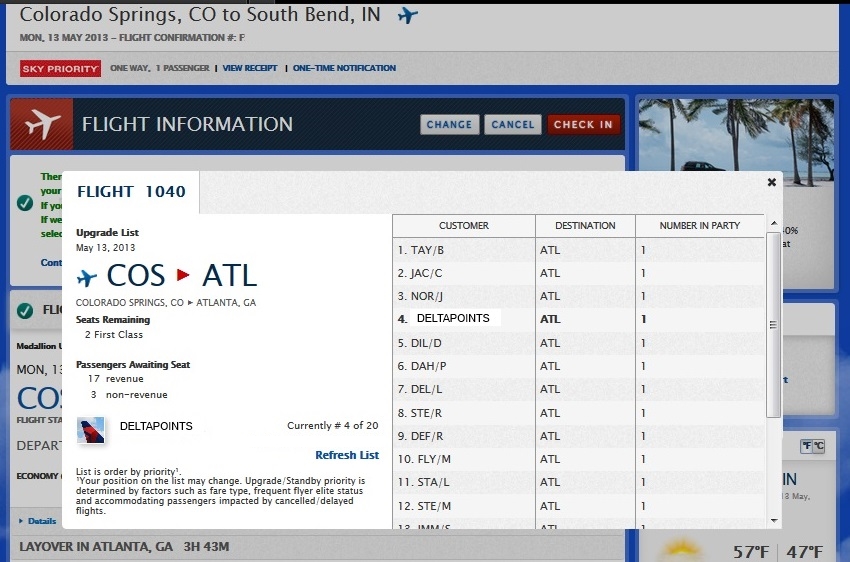Click the Colorado Springs to South Bend heading

pyautogui.click(x=200, y=15)
